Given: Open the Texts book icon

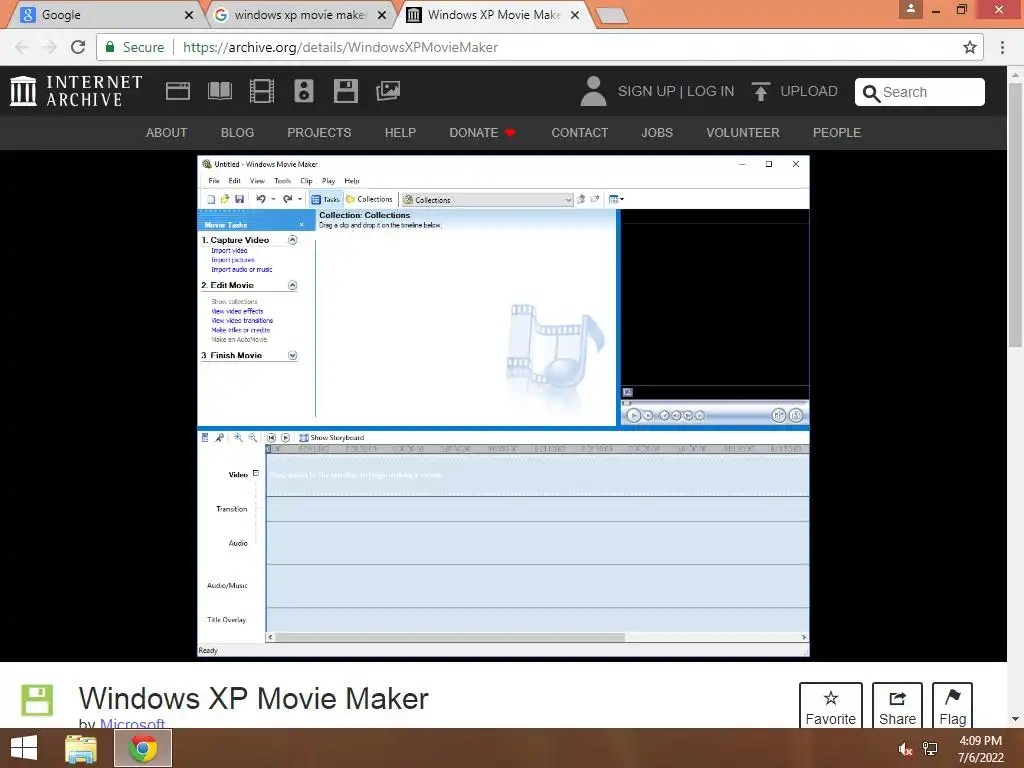Looking at the screenshot, I should (219, 91).
